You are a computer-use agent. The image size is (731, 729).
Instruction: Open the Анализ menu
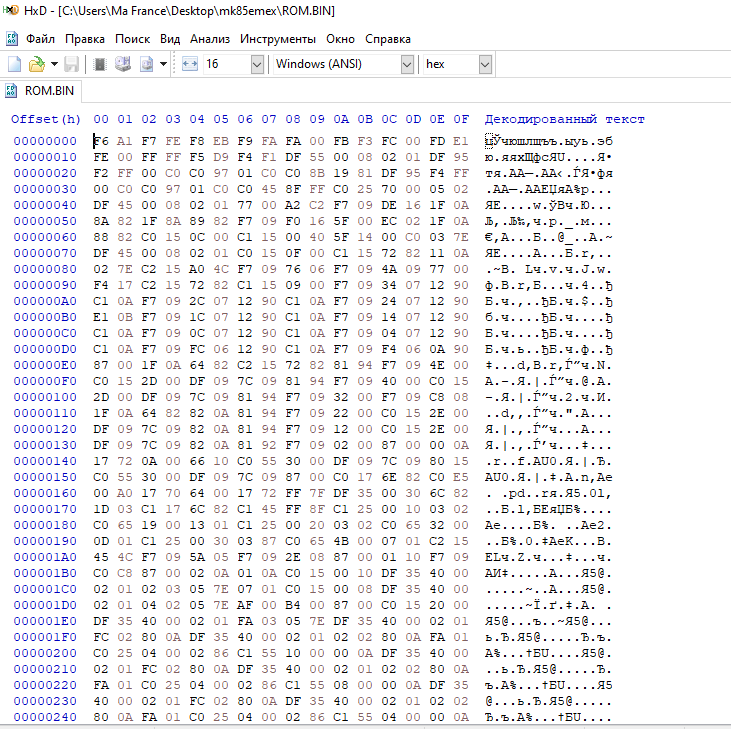[210, 39]
